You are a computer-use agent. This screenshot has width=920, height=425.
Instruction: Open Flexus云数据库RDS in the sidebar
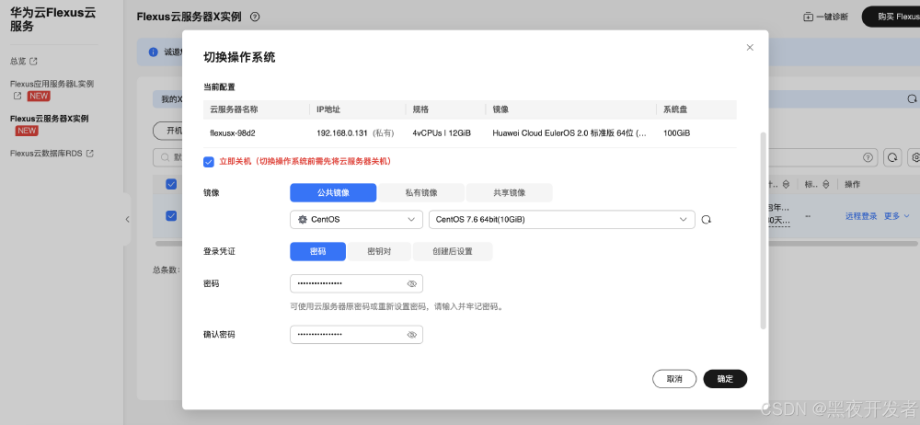pyautogui.click(x=46, y=153)
